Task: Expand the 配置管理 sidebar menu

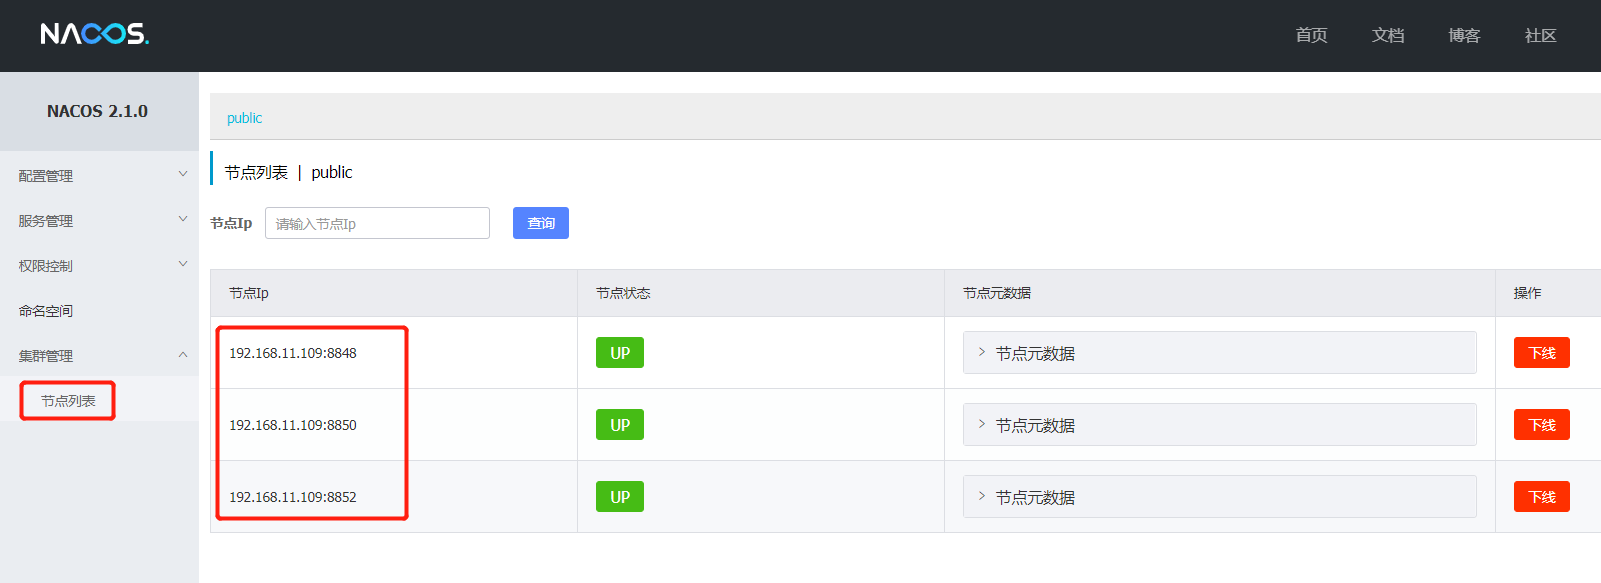Action: tap(98, 175)
